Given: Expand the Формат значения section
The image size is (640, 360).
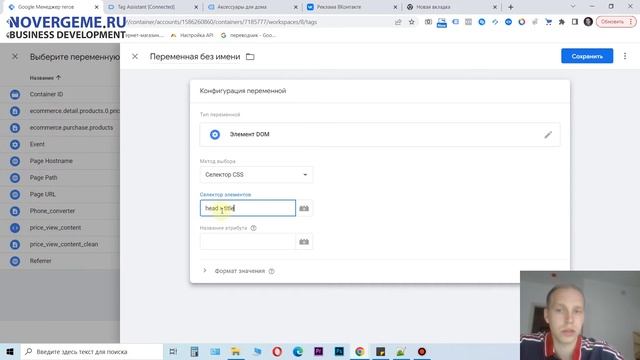Looking at the screenshot, I should [x=205, y=271].
